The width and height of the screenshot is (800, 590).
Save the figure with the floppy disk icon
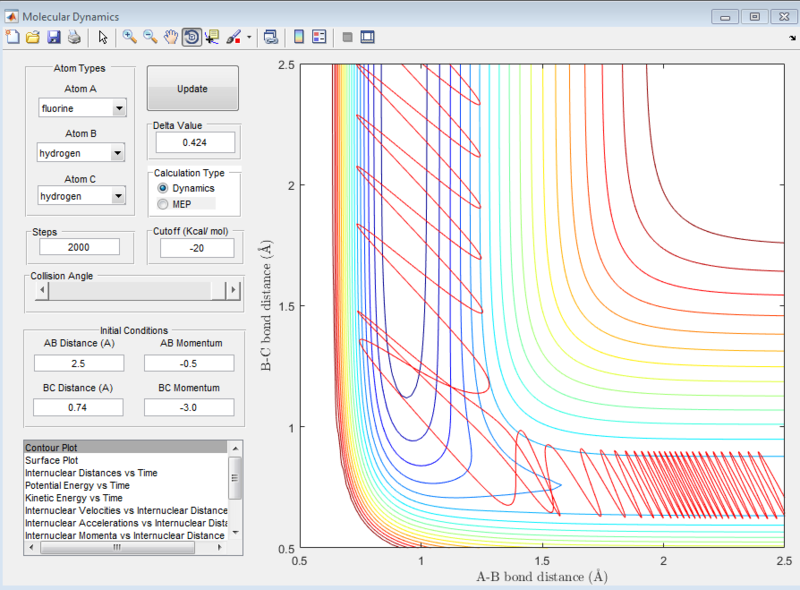pos(54,37)
